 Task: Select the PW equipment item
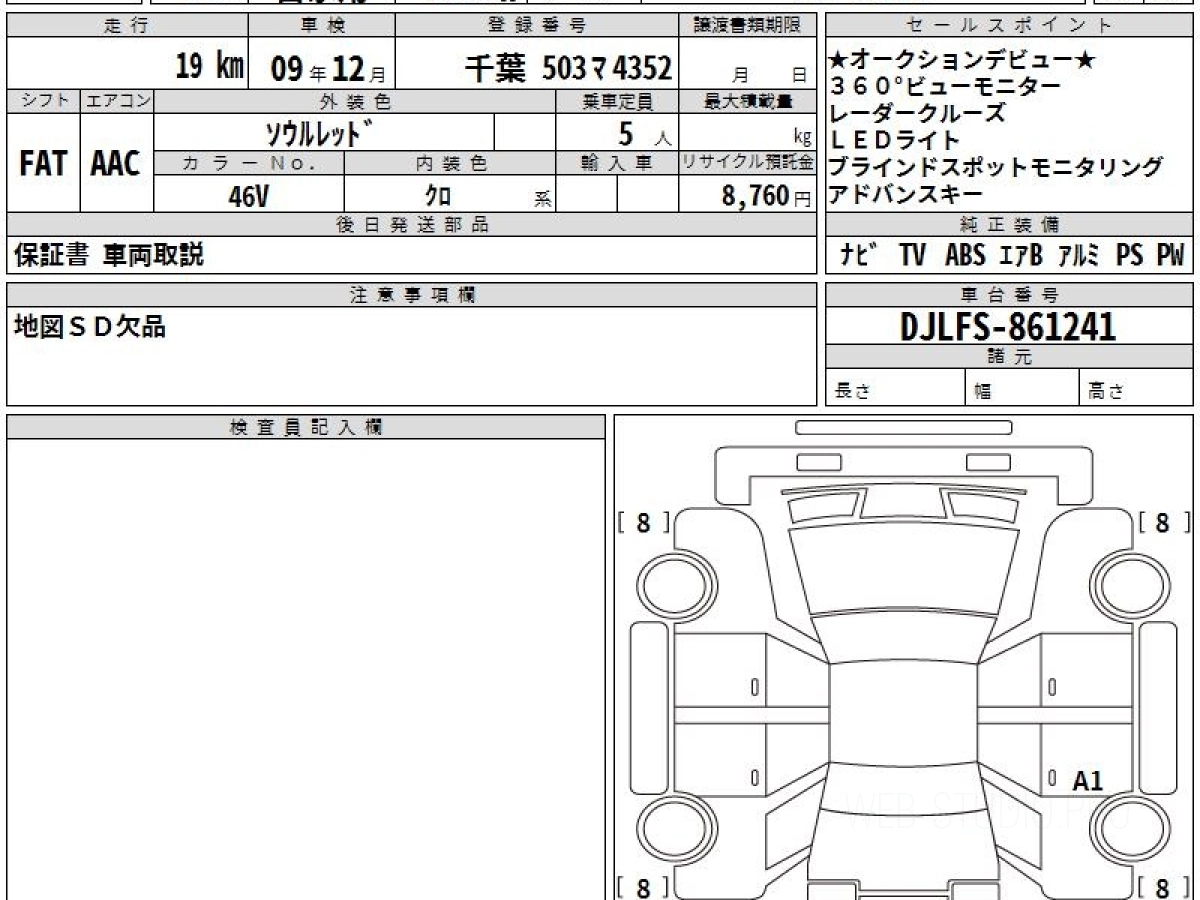pos(1170,256)
